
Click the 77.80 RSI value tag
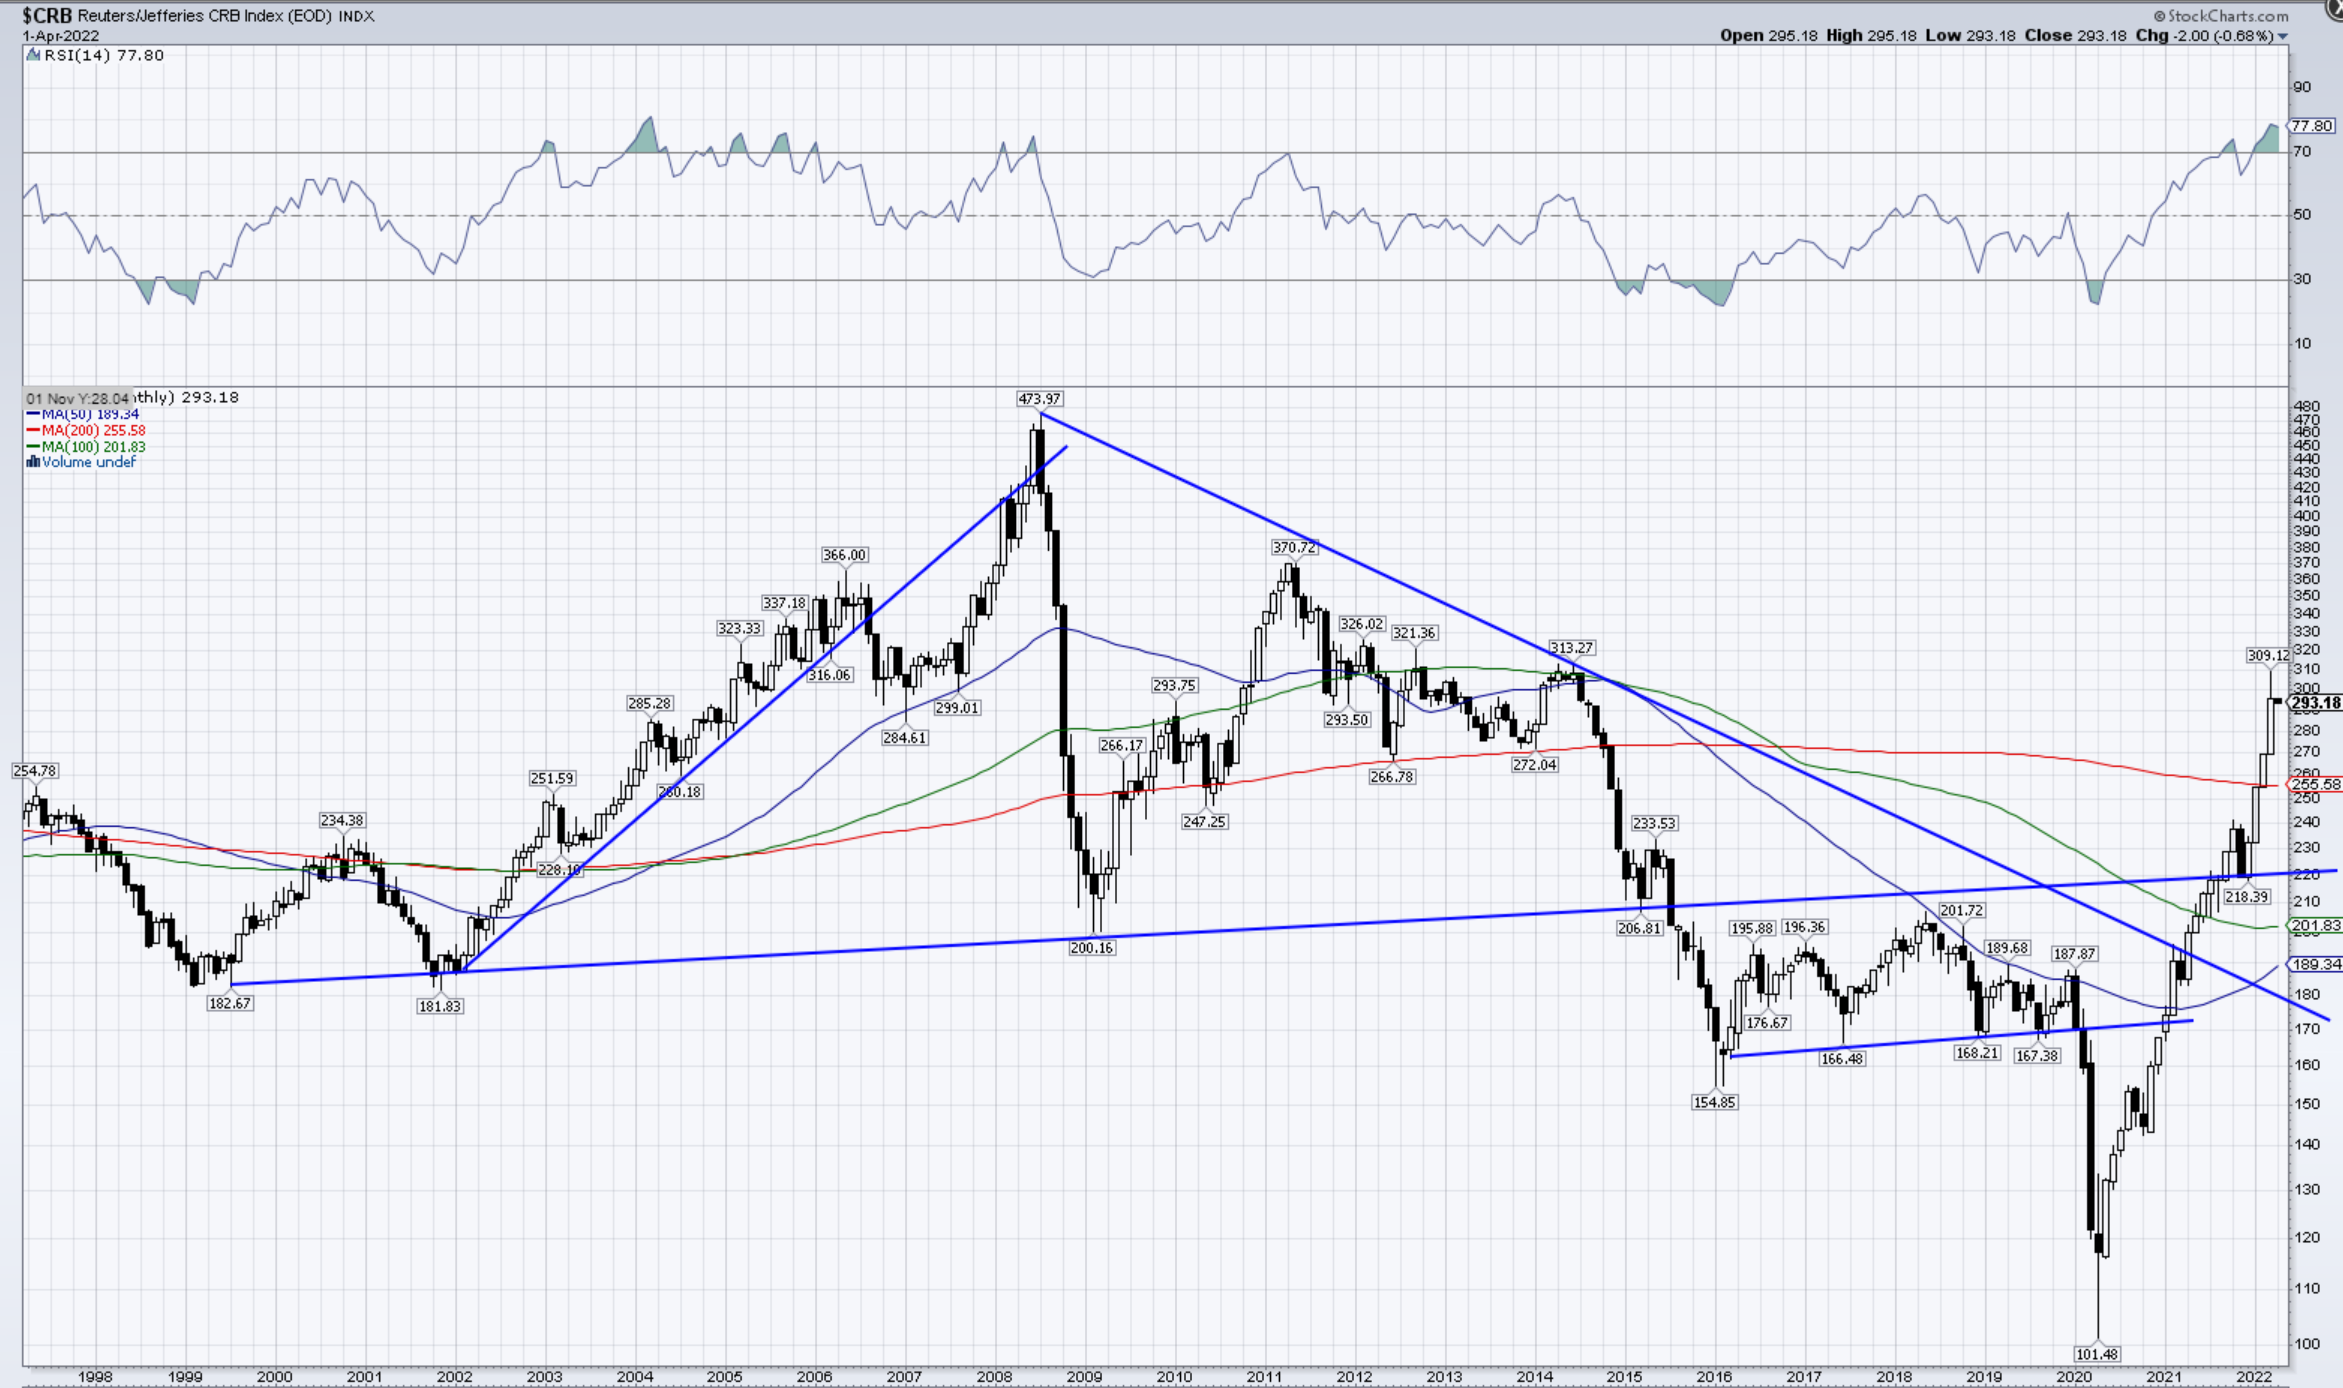(2312, 126)
